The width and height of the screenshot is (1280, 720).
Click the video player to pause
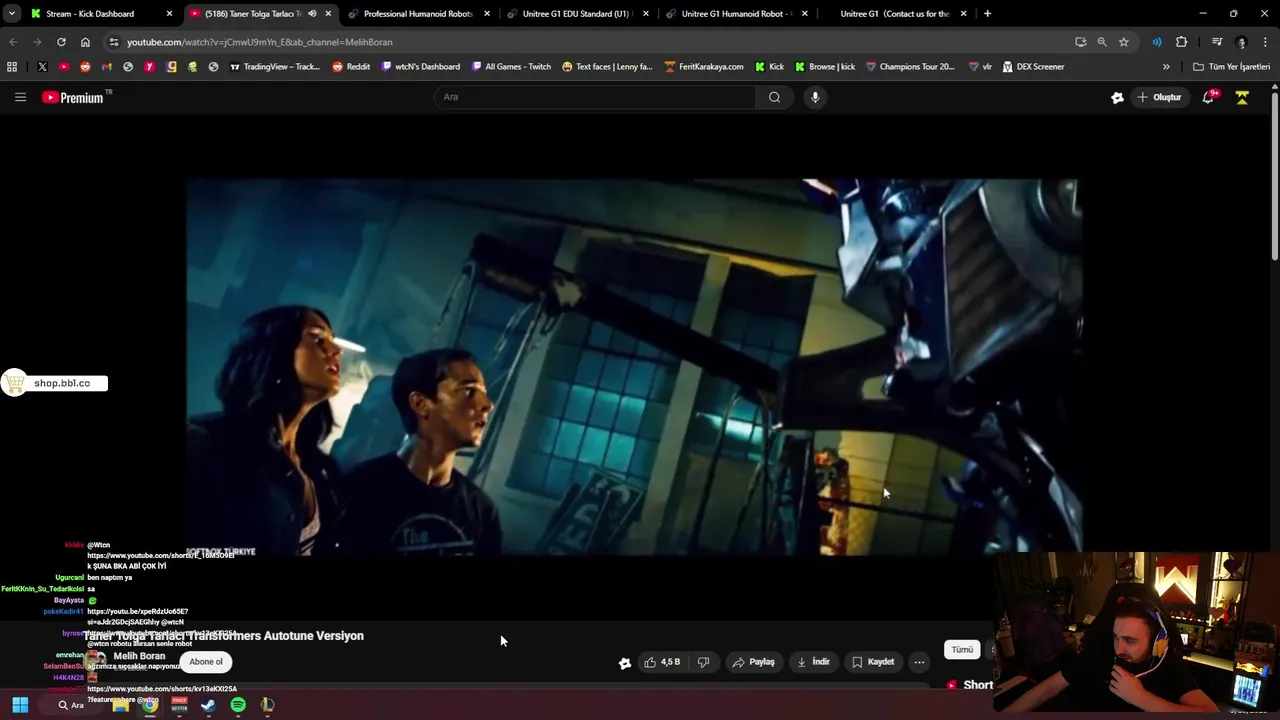tap(632, 366)
